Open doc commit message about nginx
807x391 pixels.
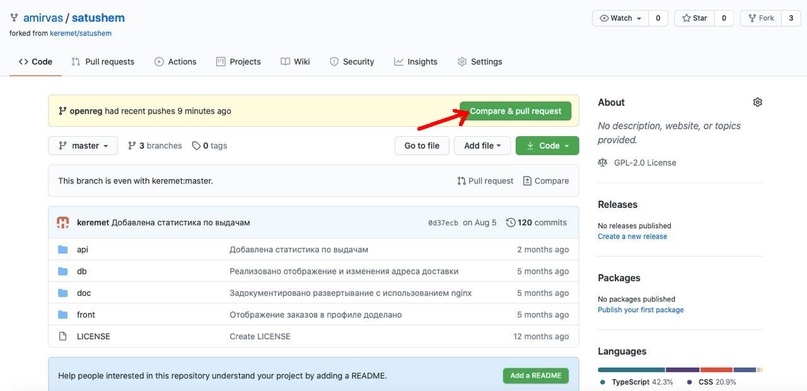tap(350, 293)
